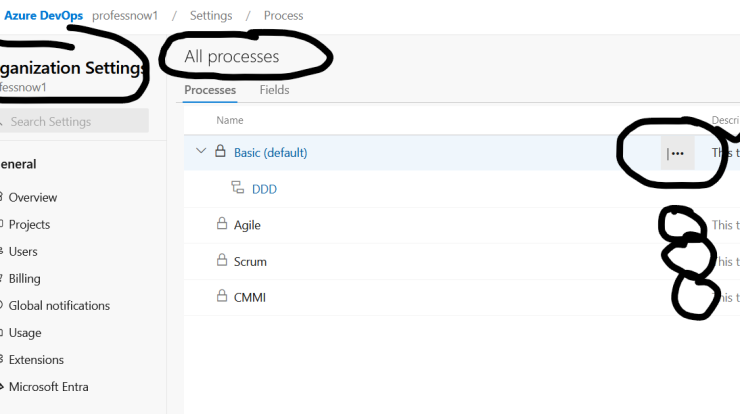Collapse the Basic (default) process row
The height and width of the screenshot is (414, 740).
[x=201, y=152]
